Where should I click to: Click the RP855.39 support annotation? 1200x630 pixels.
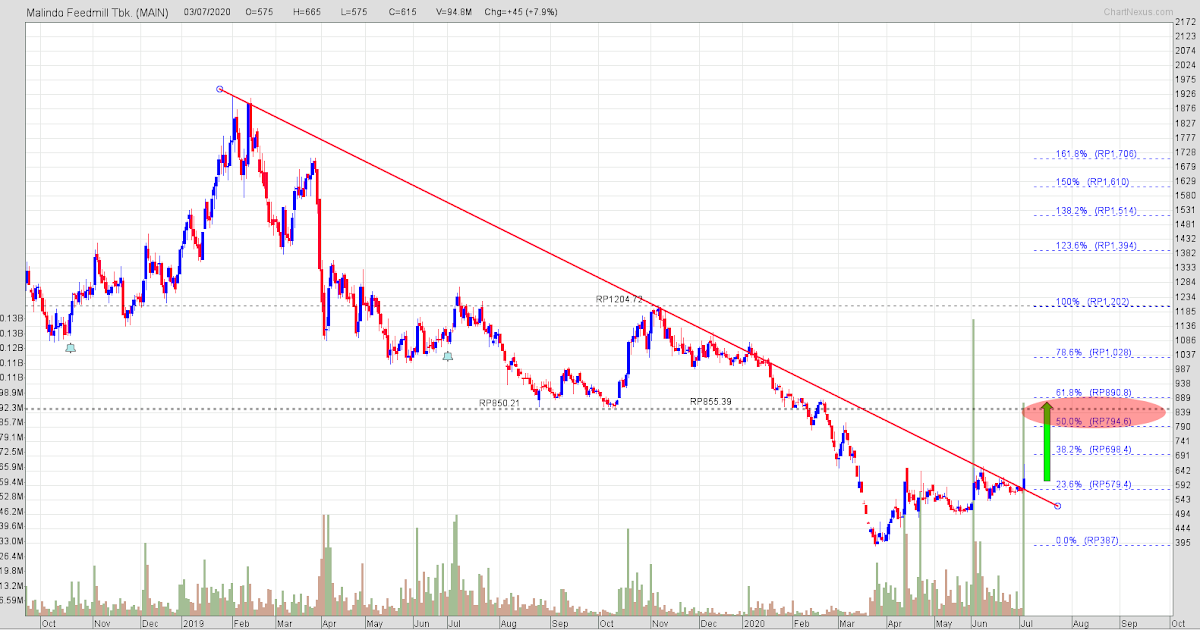(x=712, y=402)
